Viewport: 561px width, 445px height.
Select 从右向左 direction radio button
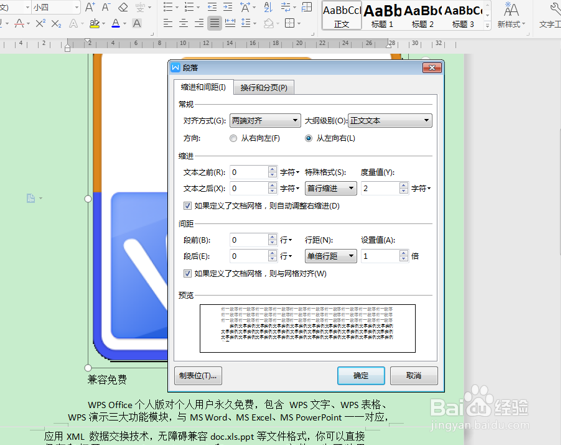click(233, 138)
